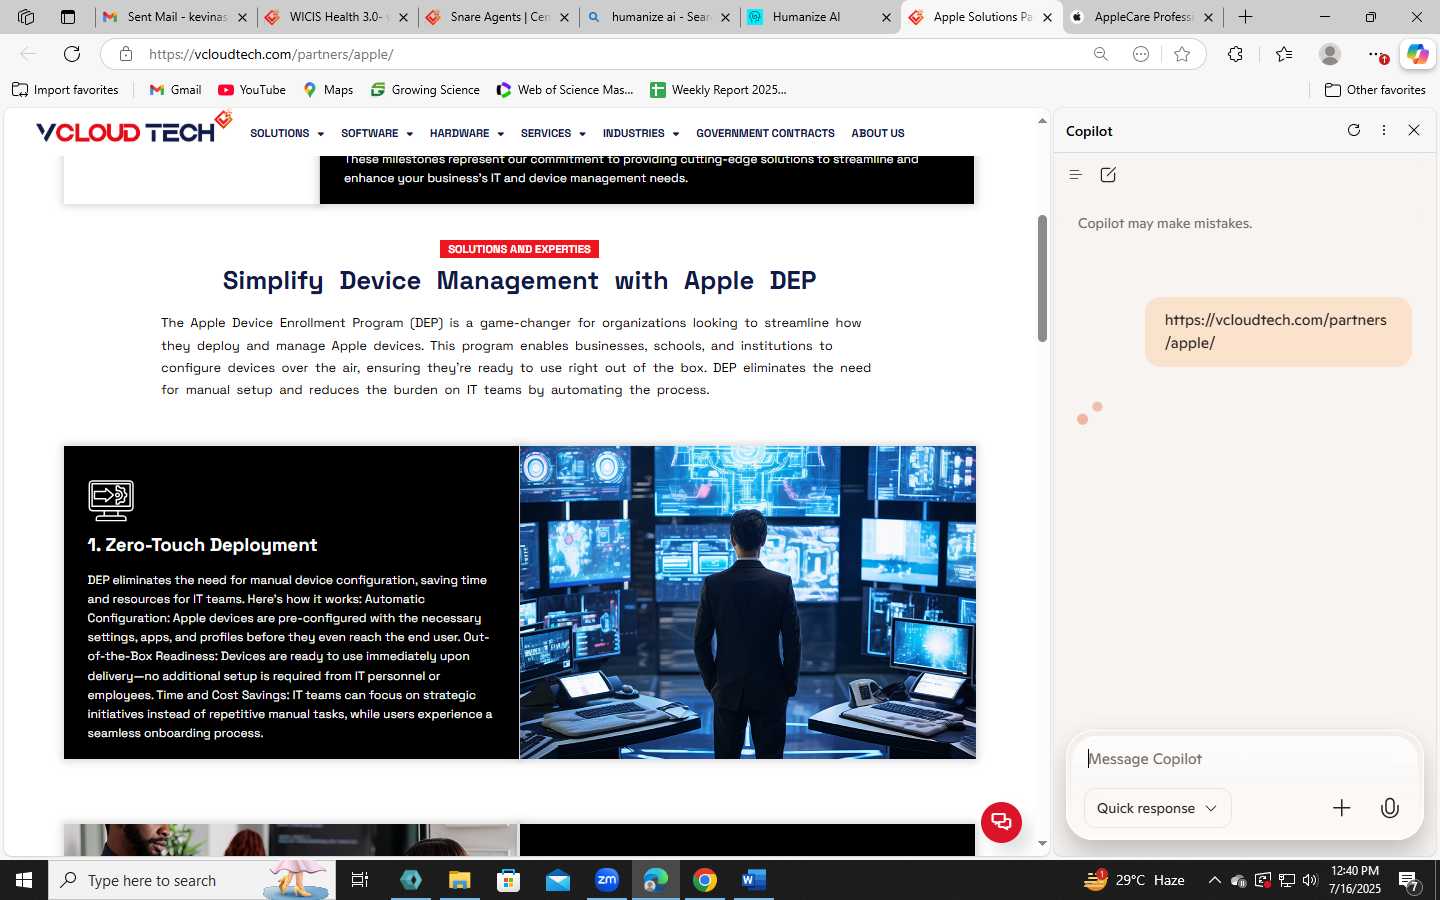Switch to the humanize ai search tab

pos(659,17)
